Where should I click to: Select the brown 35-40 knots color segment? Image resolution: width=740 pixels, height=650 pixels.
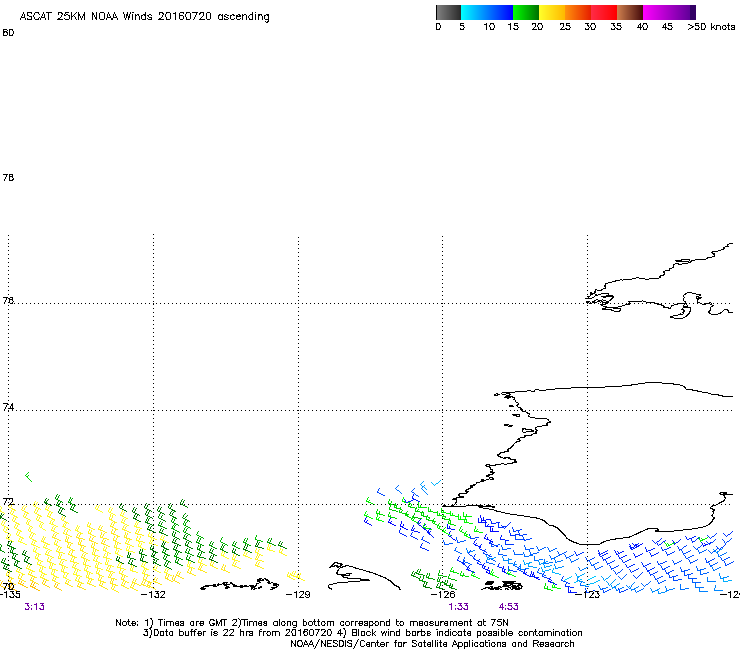tap(630, 12)
